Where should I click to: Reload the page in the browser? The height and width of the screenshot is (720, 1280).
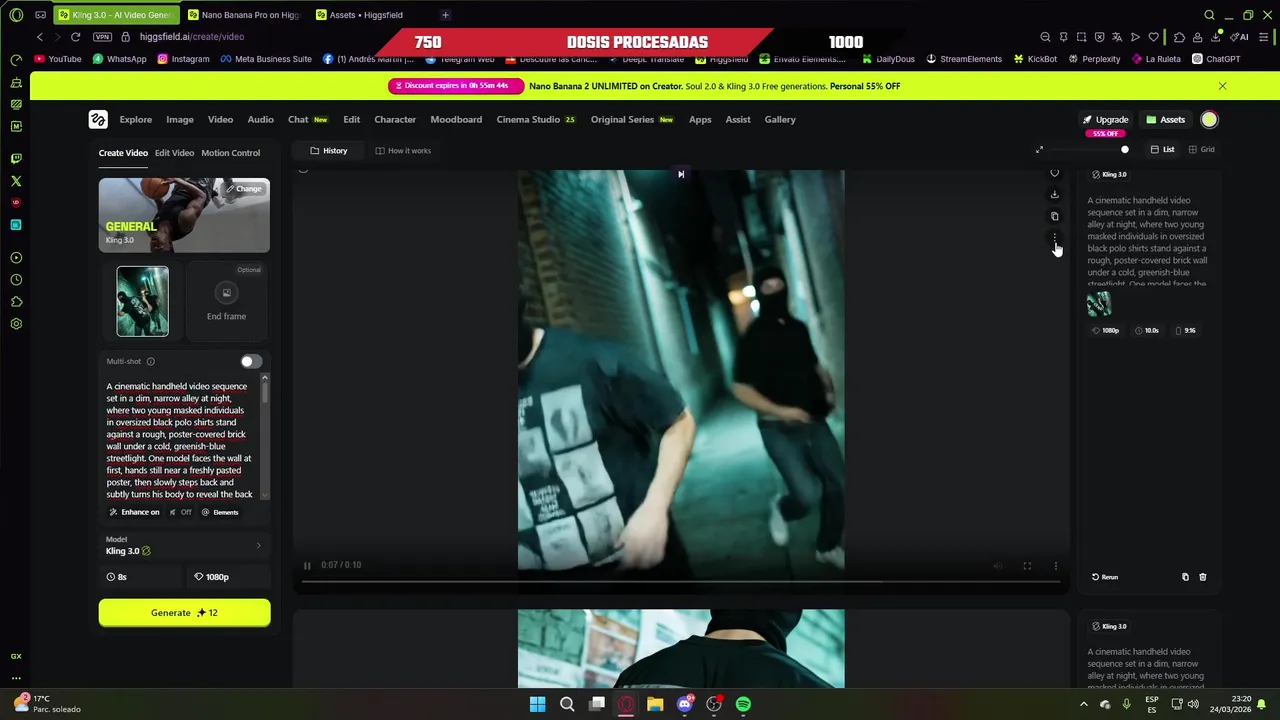[75, 37]
